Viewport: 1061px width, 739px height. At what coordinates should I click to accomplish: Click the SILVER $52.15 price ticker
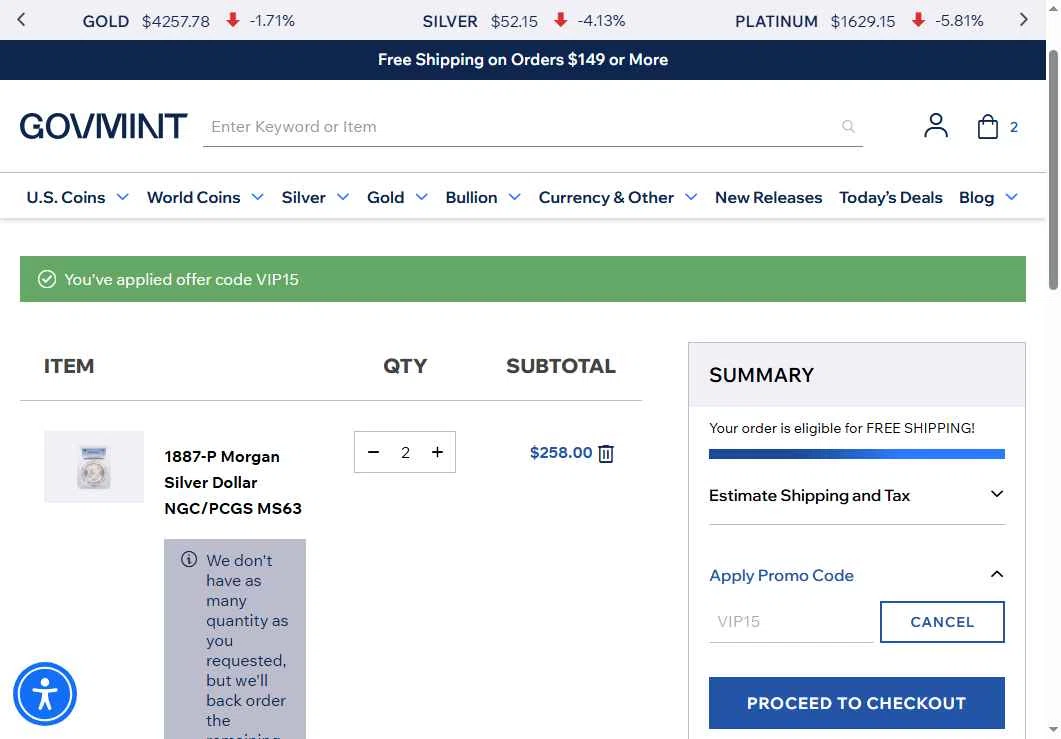coord(524,21)
